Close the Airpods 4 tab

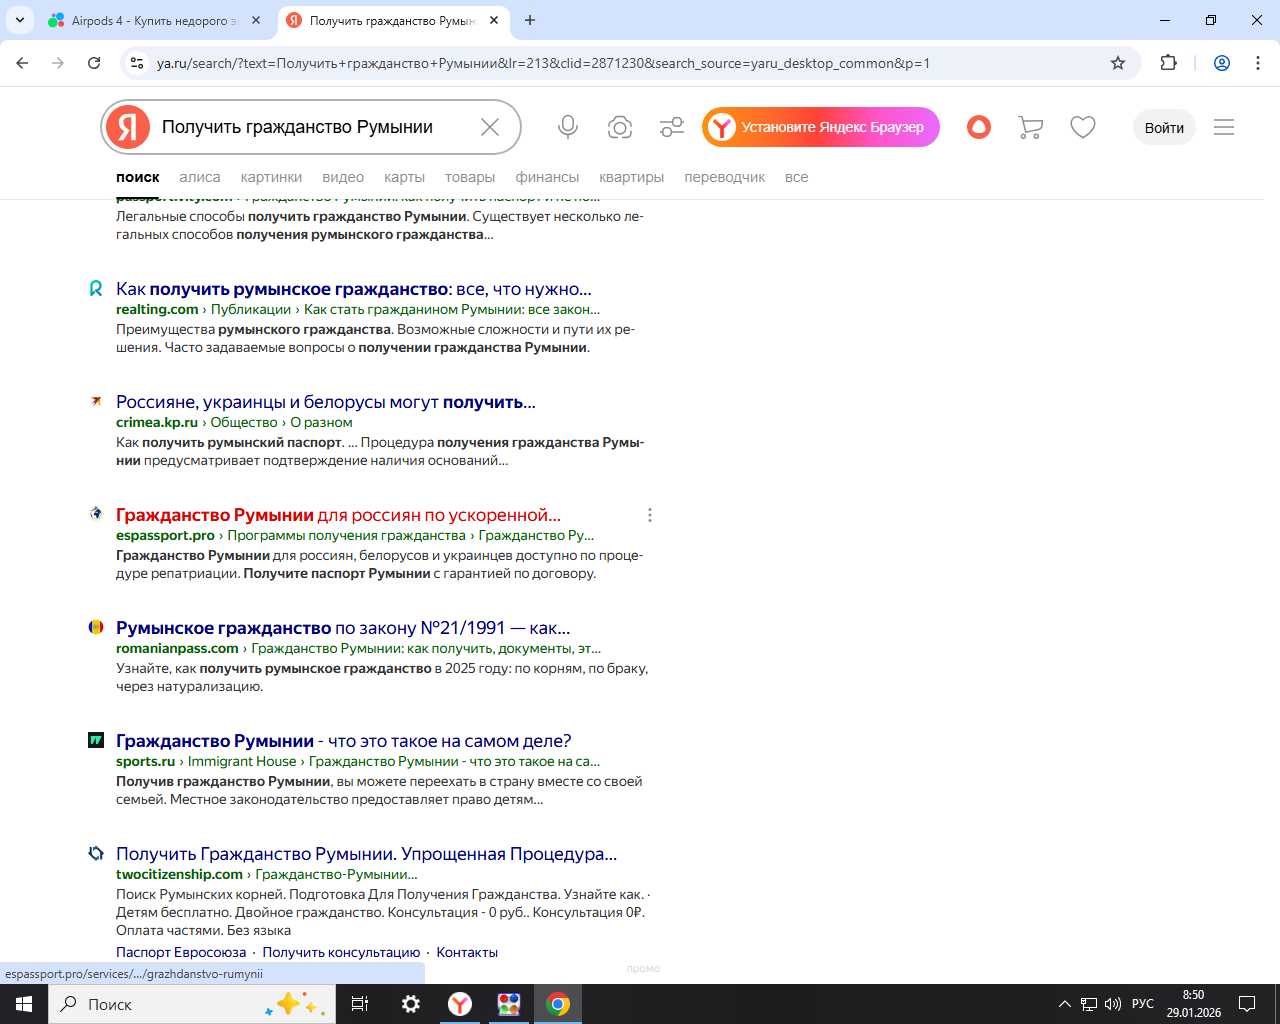256,20
